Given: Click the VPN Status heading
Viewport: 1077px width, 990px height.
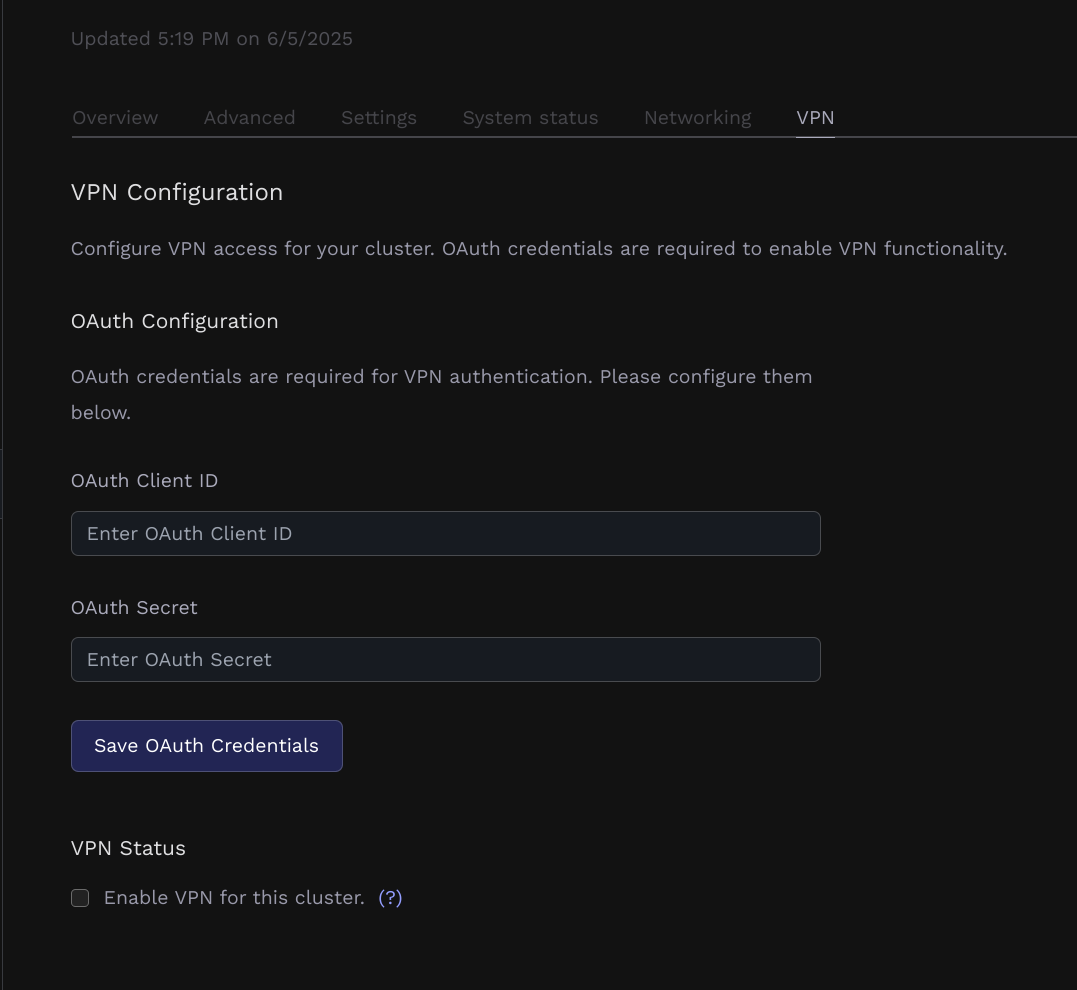Looking at the screenshot, I should pos(127,848).
